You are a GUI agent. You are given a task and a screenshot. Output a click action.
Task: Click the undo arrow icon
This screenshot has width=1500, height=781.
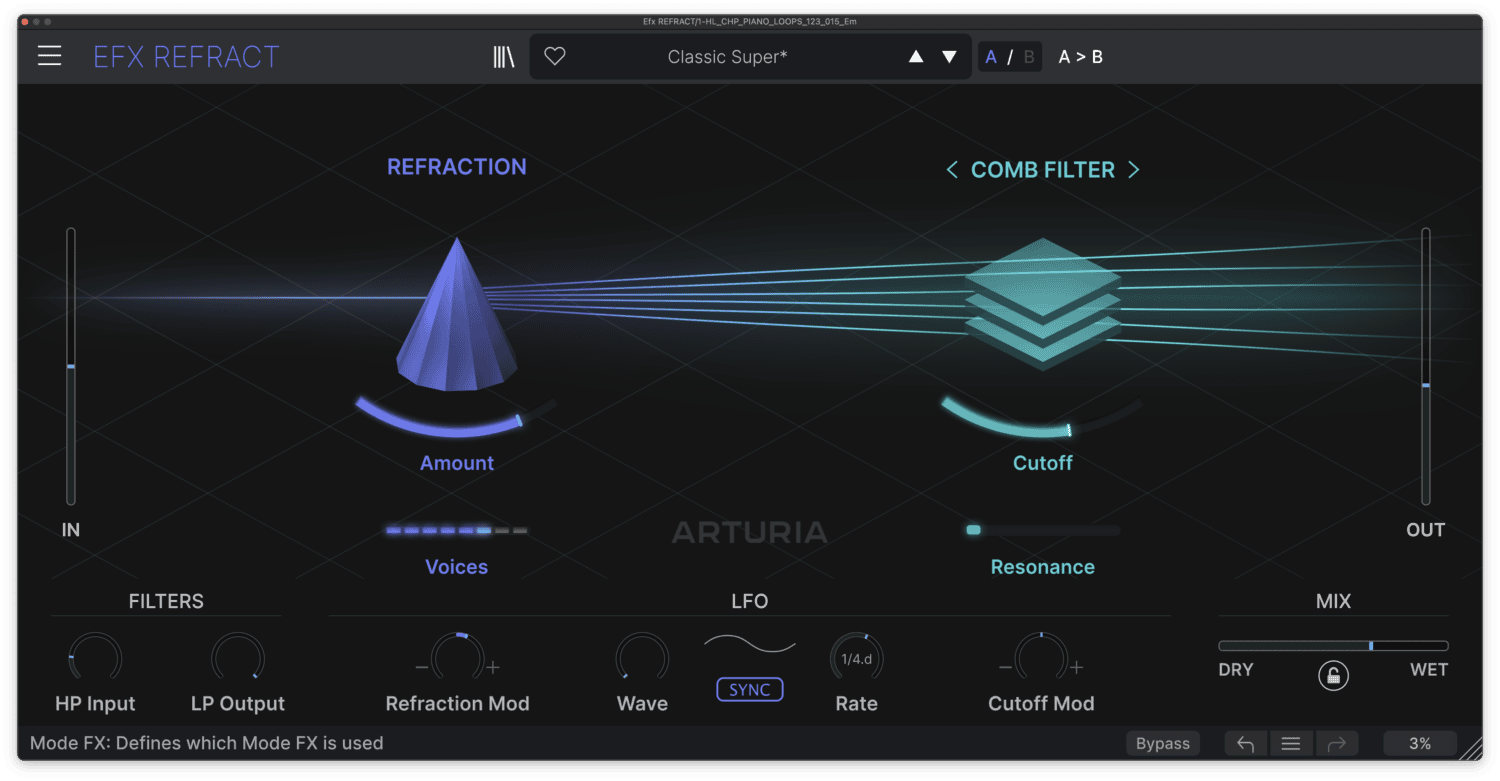coord(1246,743)
